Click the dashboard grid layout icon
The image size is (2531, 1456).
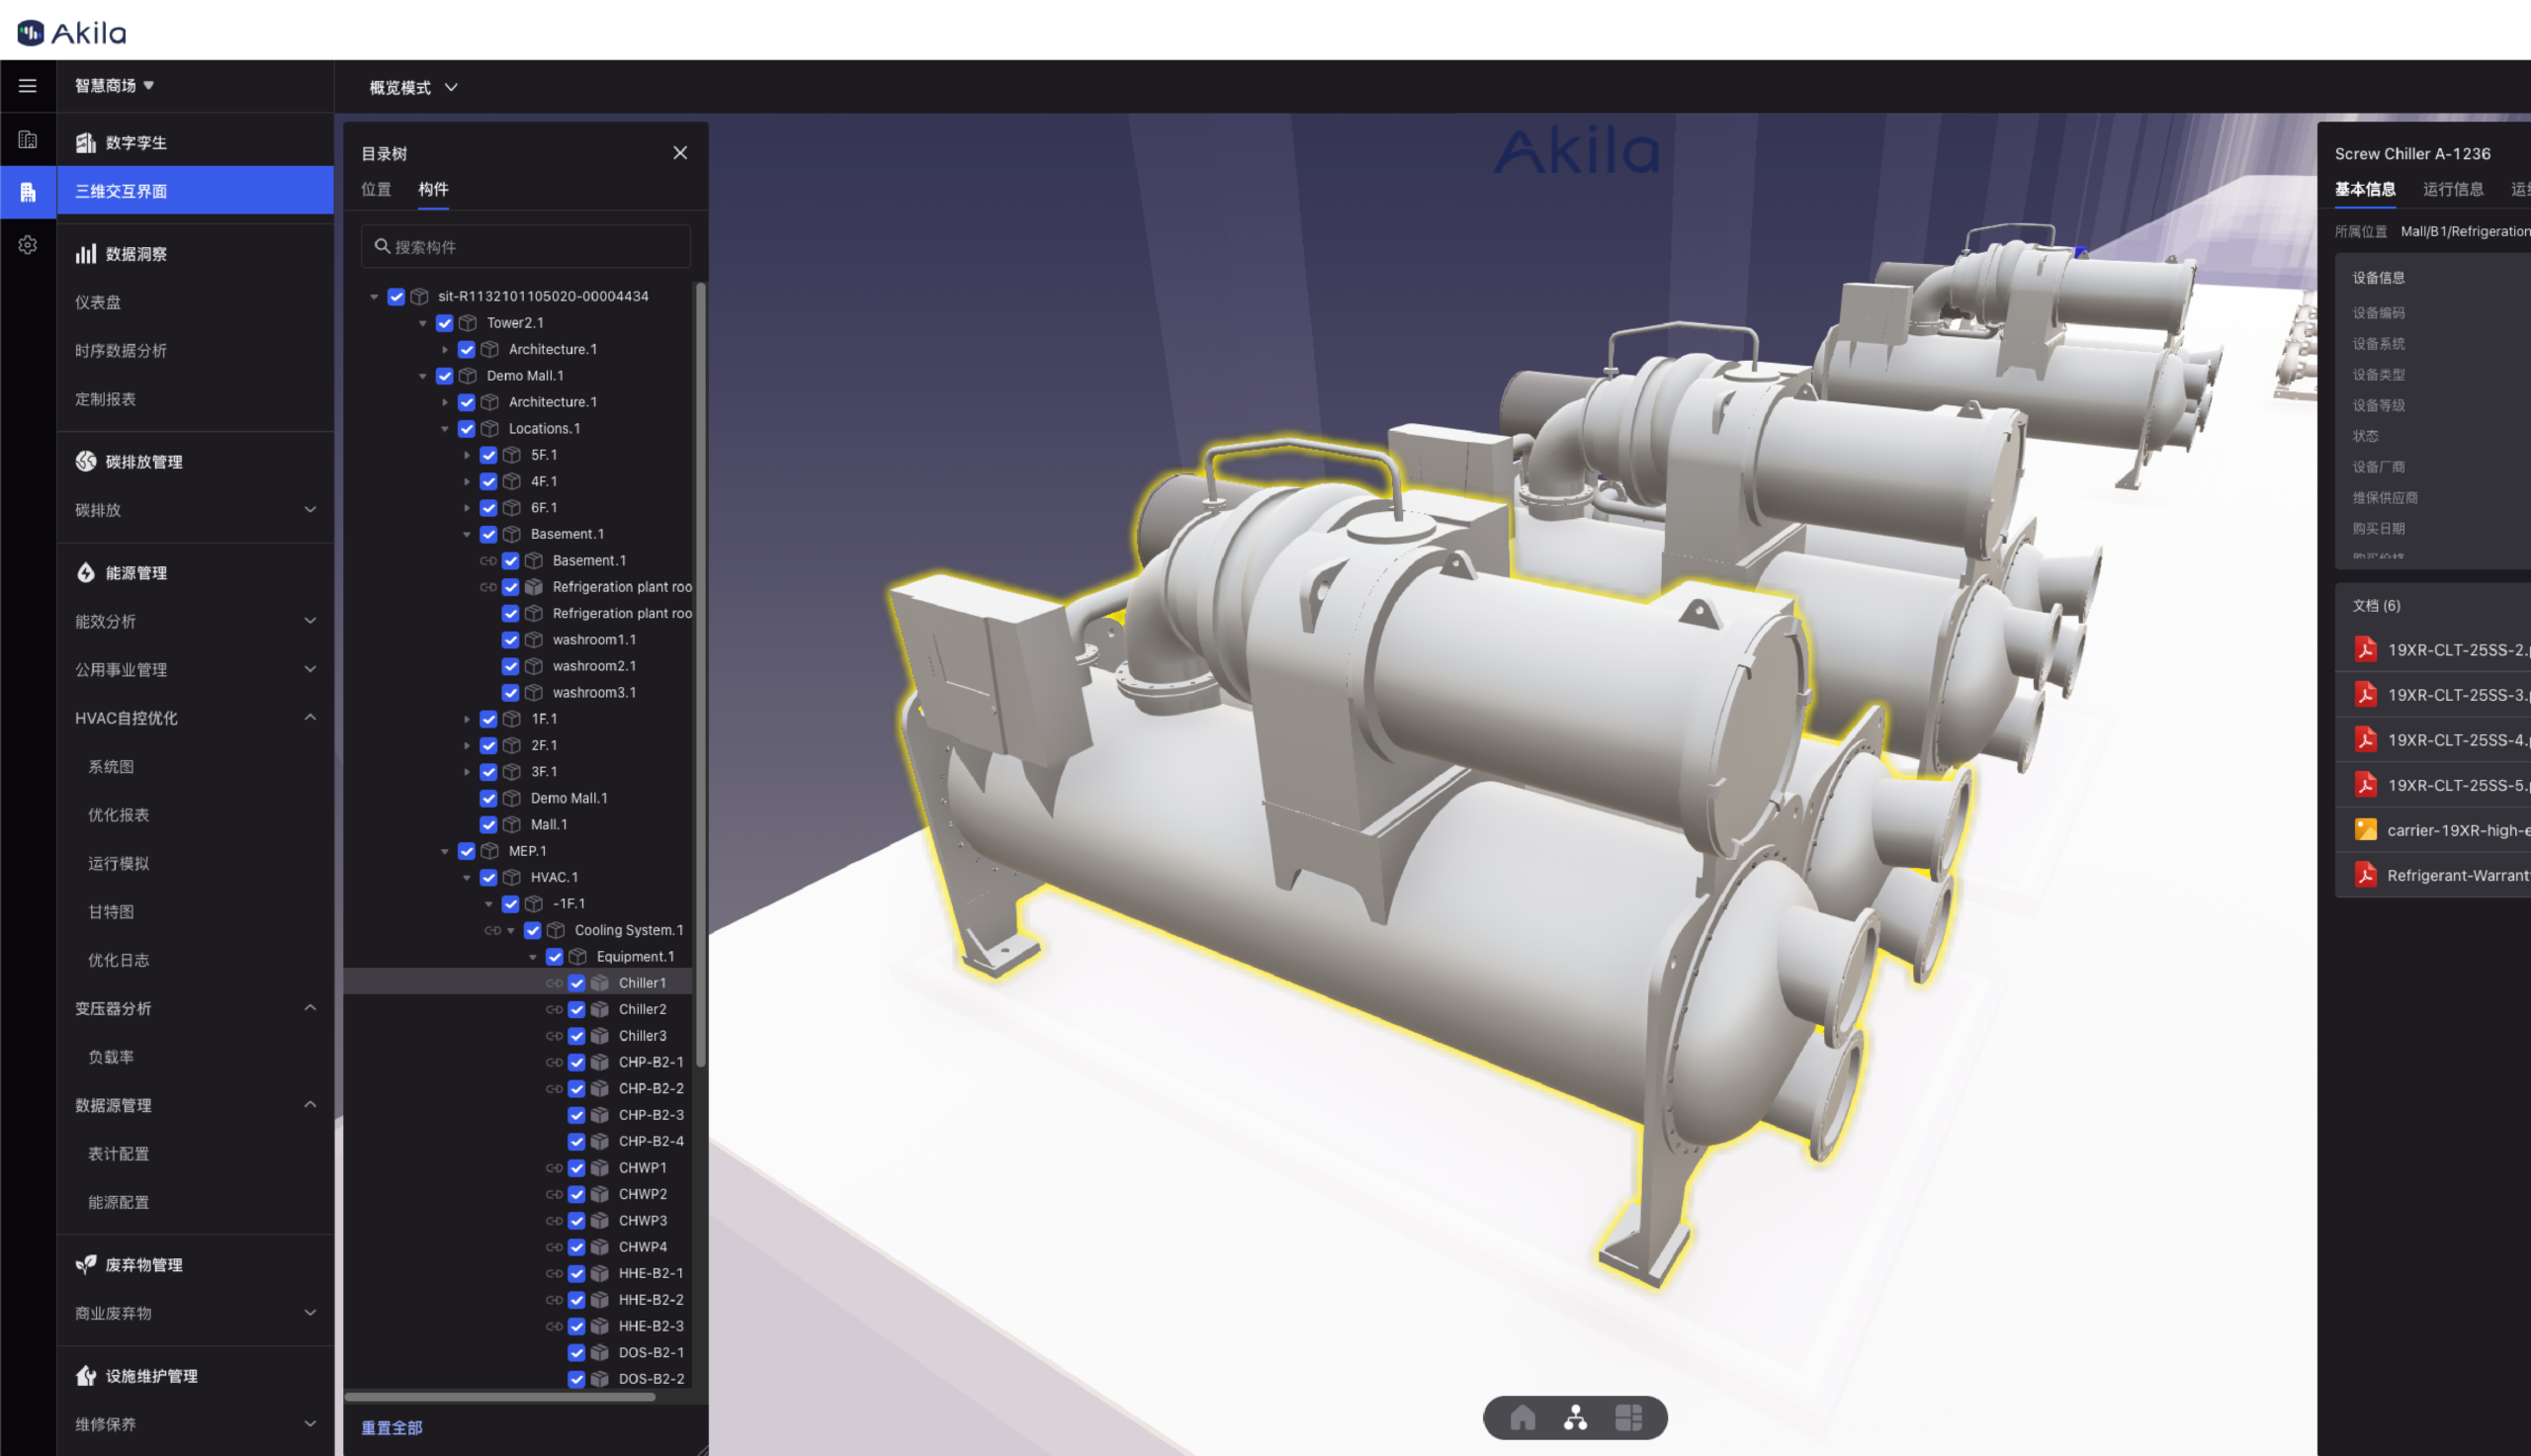pyautogui.click(x=1628, y=1417)
